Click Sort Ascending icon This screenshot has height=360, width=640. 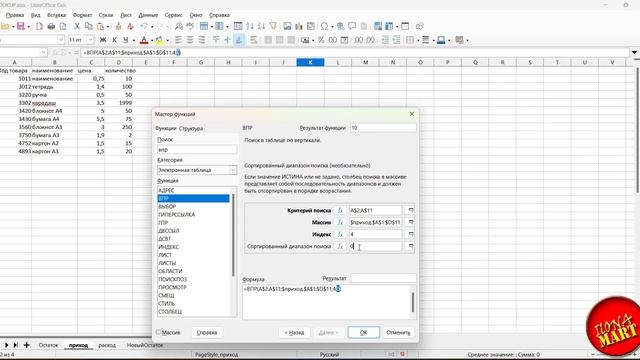coord(250,27)
